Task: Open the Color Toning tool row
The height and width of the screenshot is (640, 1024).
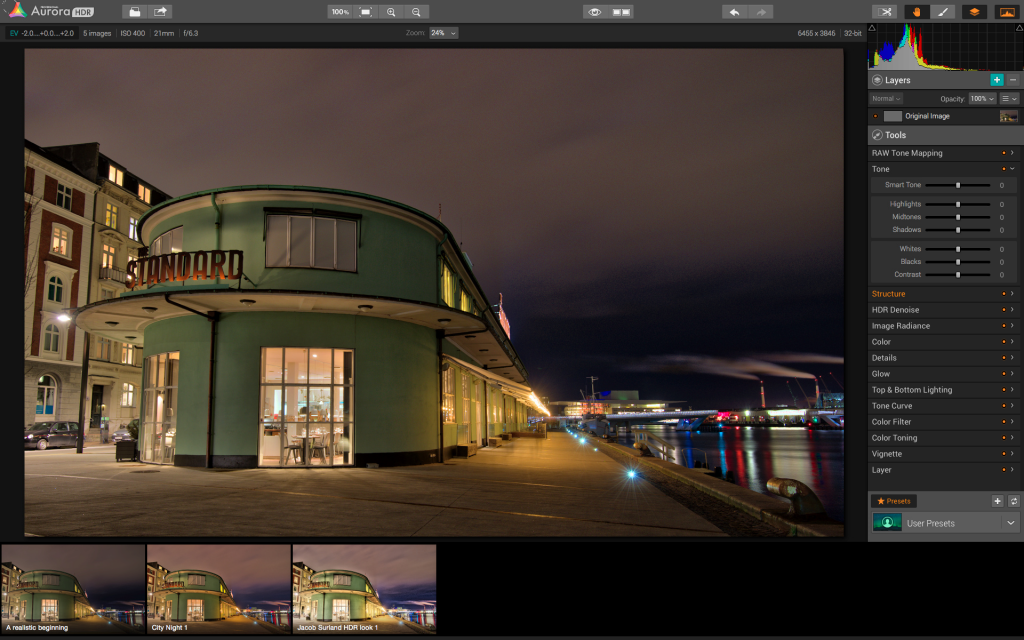Action: (946, 438)
